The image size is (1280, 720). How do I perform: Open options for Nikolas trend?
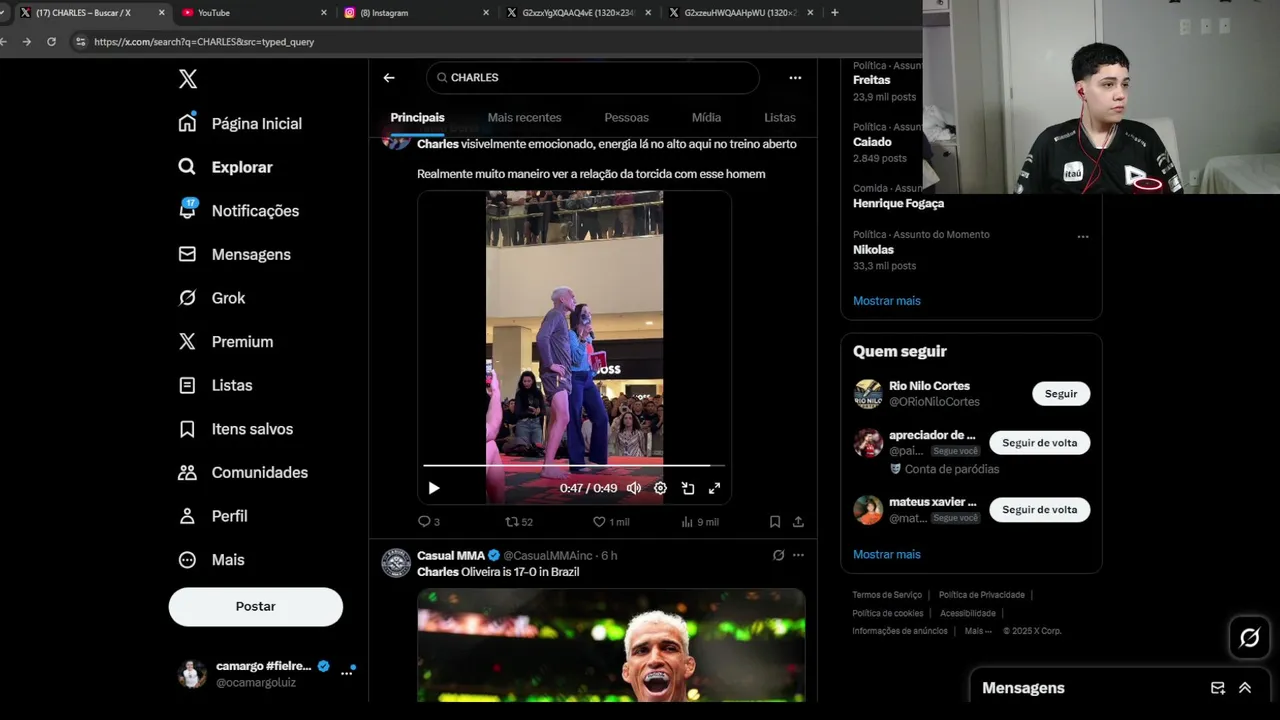click(x=1083, y=237)
